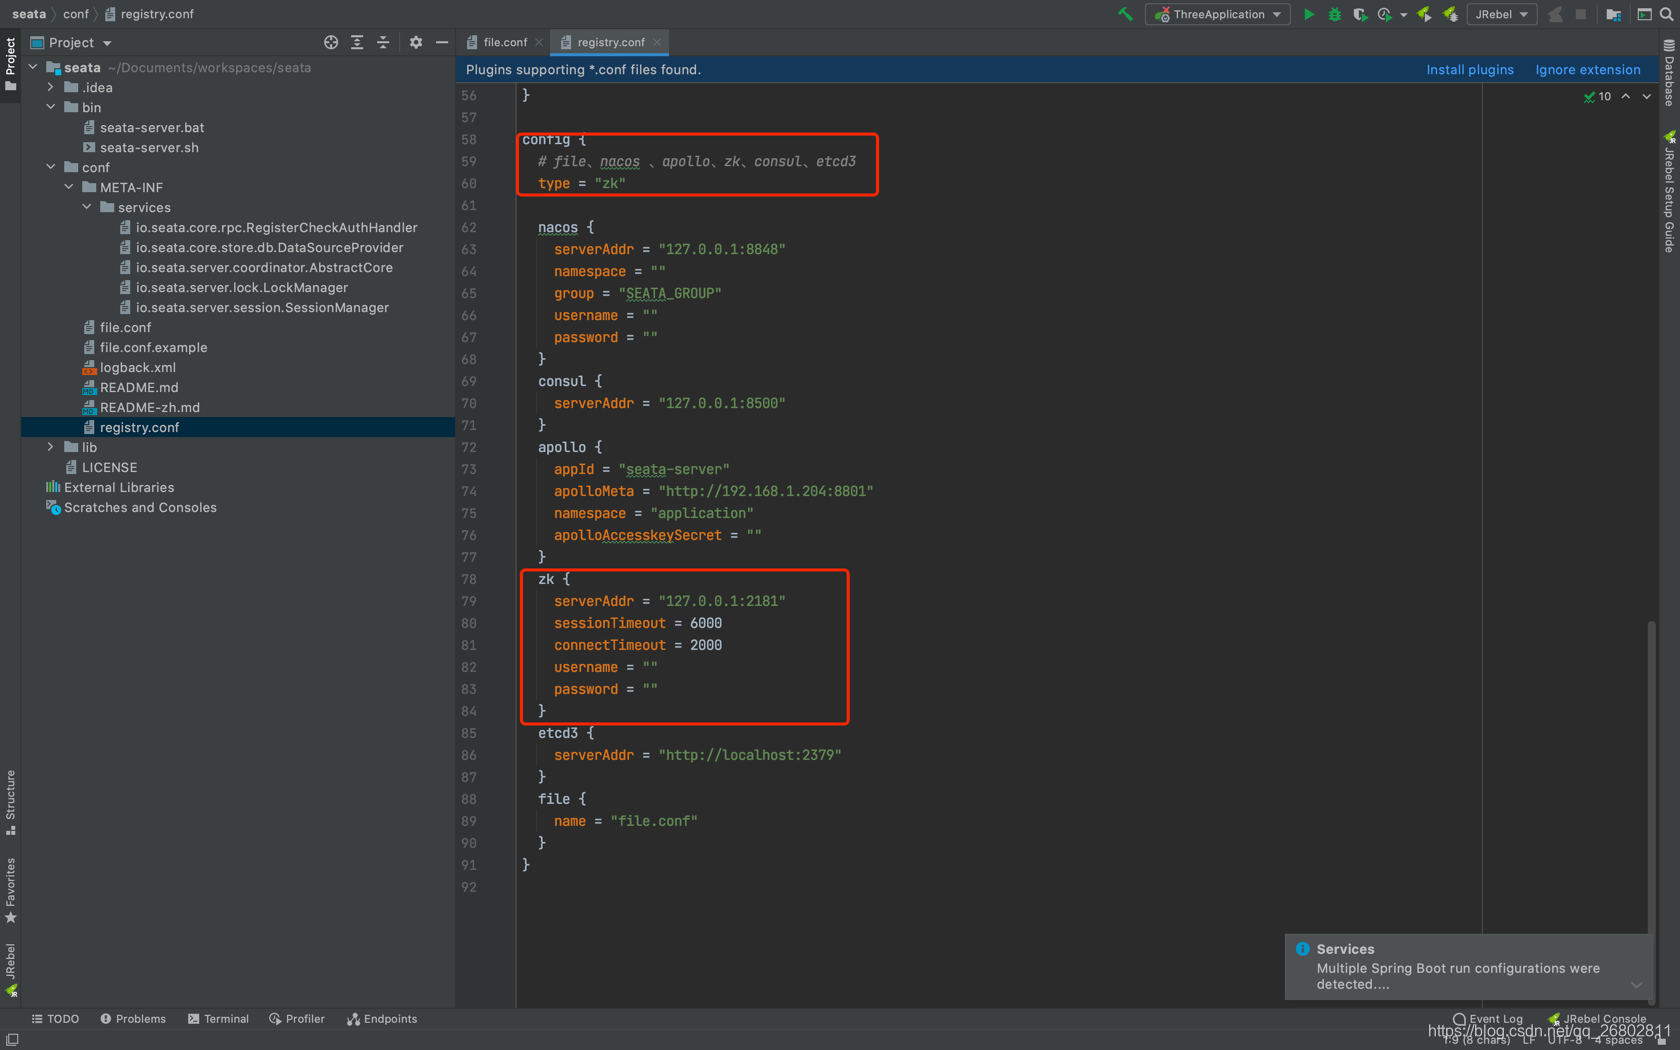Image resolution: width=1680 pixels, height=1050 pixels.
Task: Click the inspection warnings count indicator
Action: click(x=1597, y=97)
